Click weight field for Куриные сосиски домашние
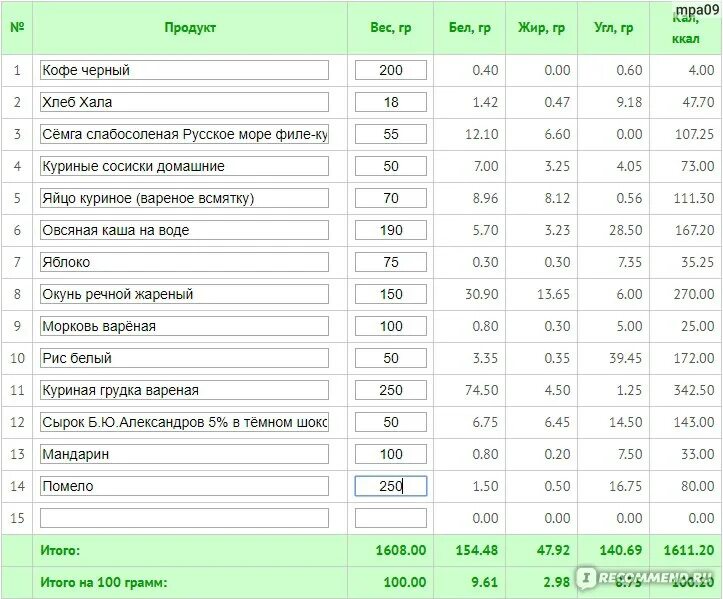723x599 pixels. tap(391, 166)
